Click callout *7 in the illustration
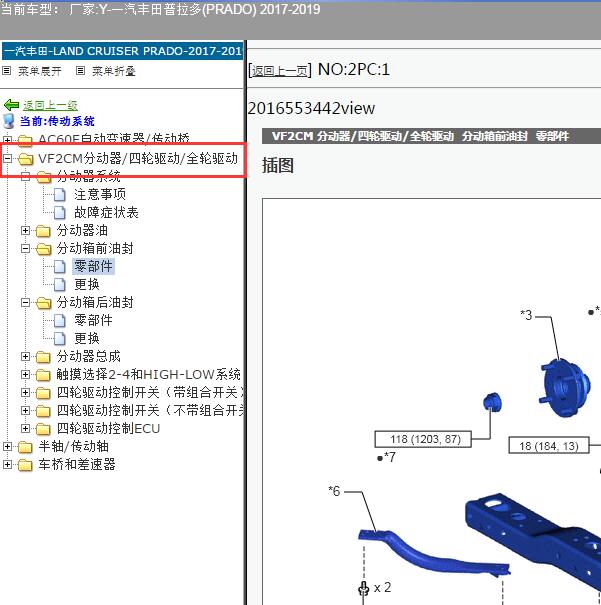This screenshot has height=605, width=601. (387, 457)
